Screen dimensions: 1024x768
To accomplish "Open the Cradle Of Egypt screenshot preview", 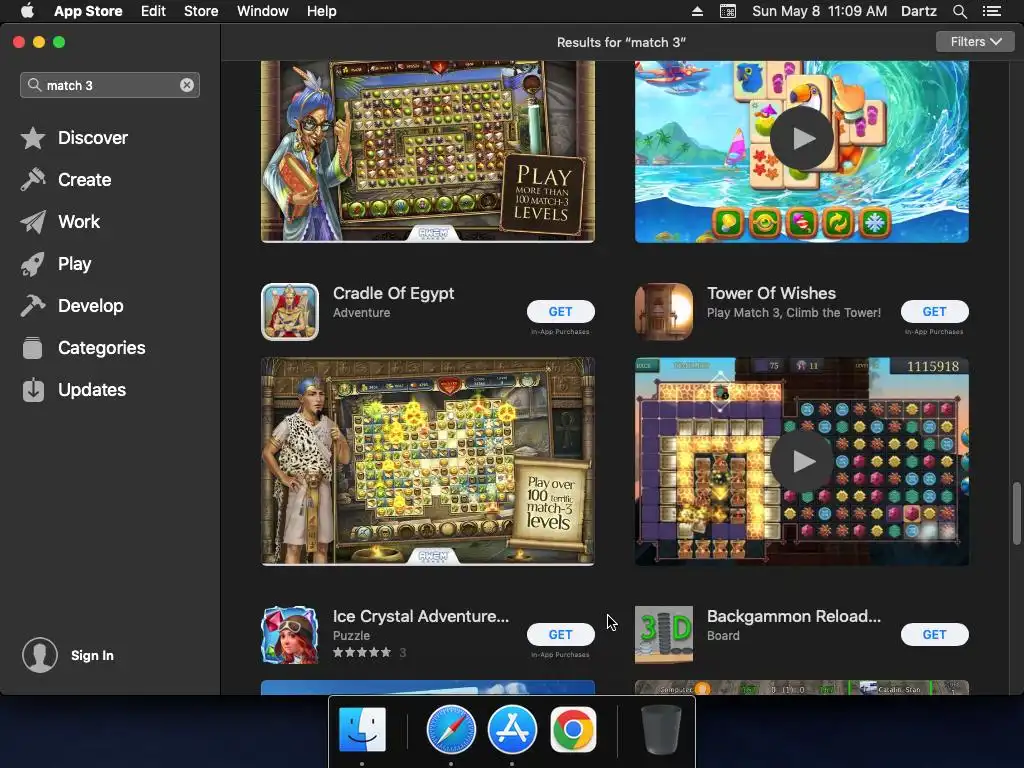I will tap(428, 461).
